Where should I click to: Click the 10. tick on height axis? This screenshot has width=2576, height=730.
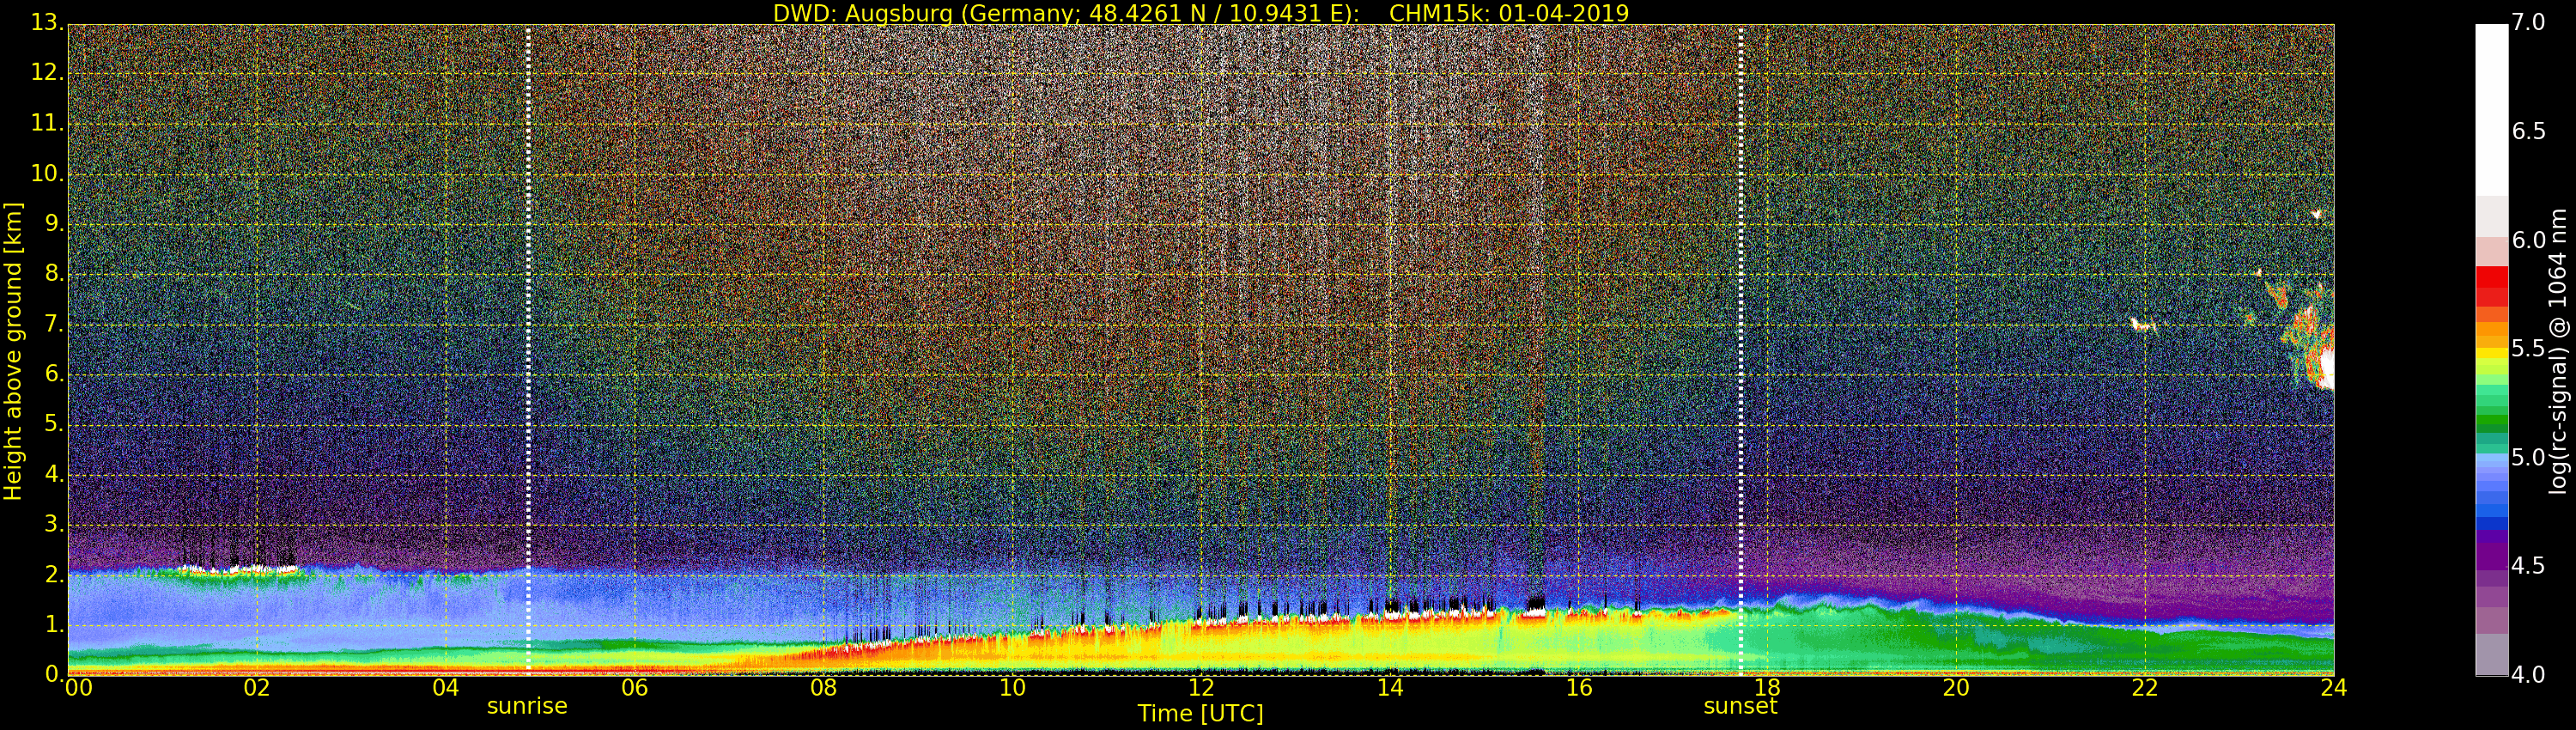[x=46, y=174]
